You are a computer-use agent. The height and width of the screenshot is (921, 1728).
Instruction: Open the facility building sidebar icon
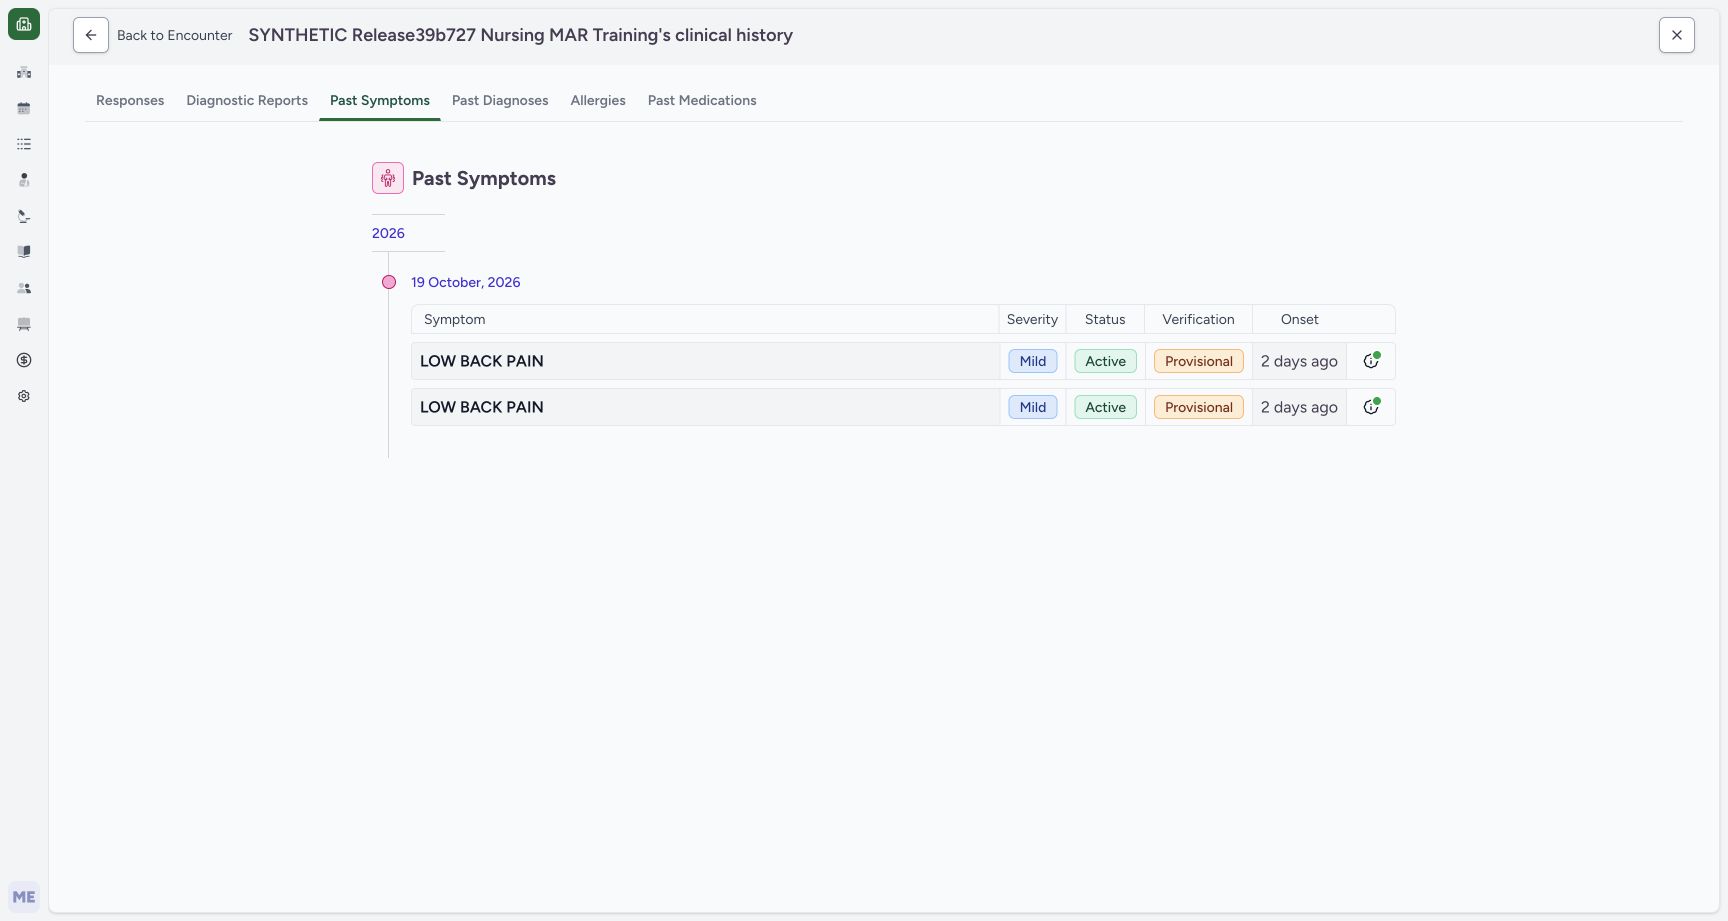(24, 72)
